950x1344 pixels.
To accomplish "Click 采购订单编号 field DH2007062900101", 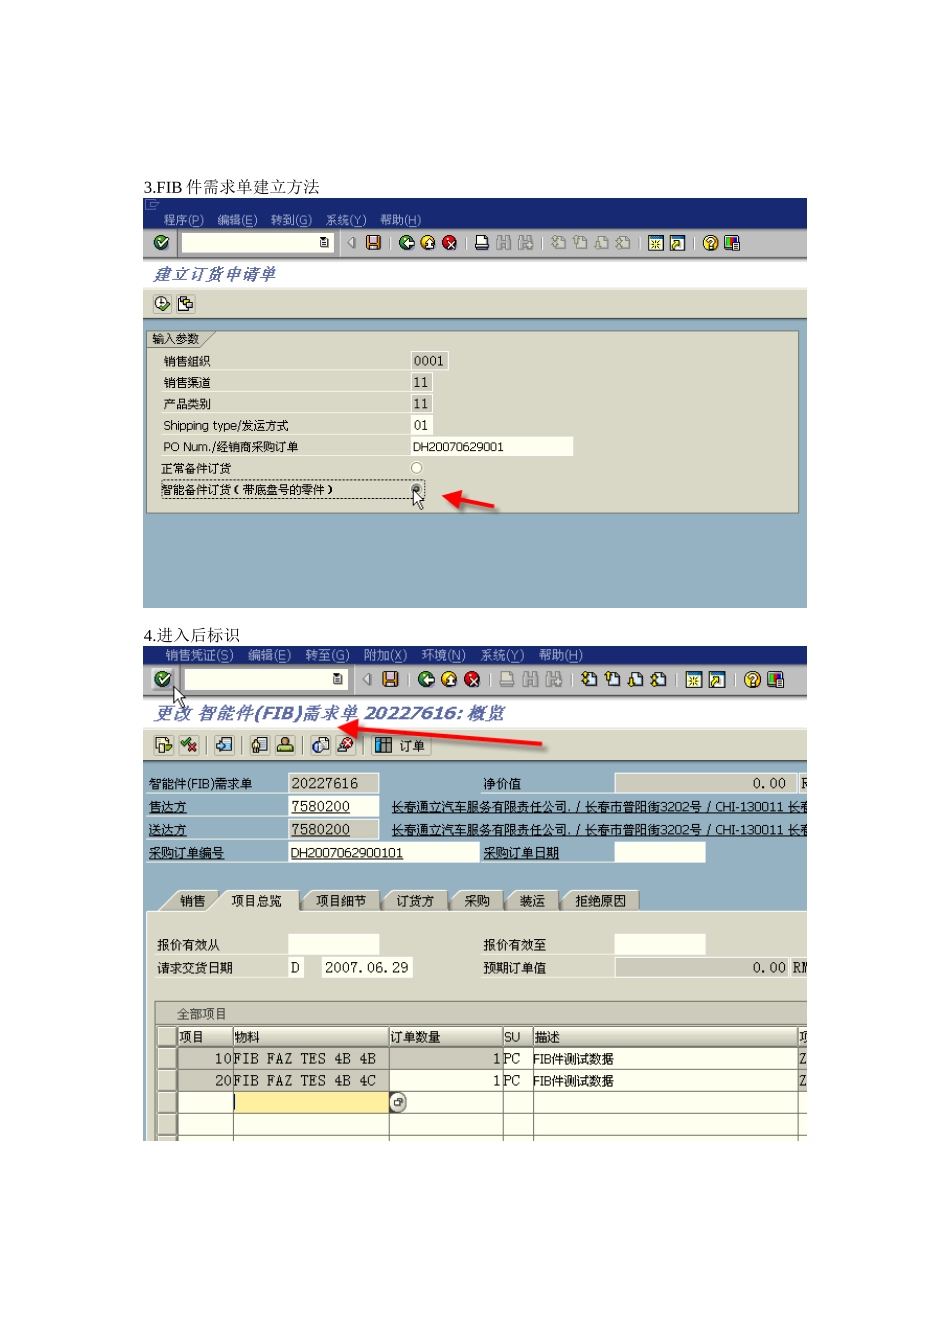I will click(384, 852).
